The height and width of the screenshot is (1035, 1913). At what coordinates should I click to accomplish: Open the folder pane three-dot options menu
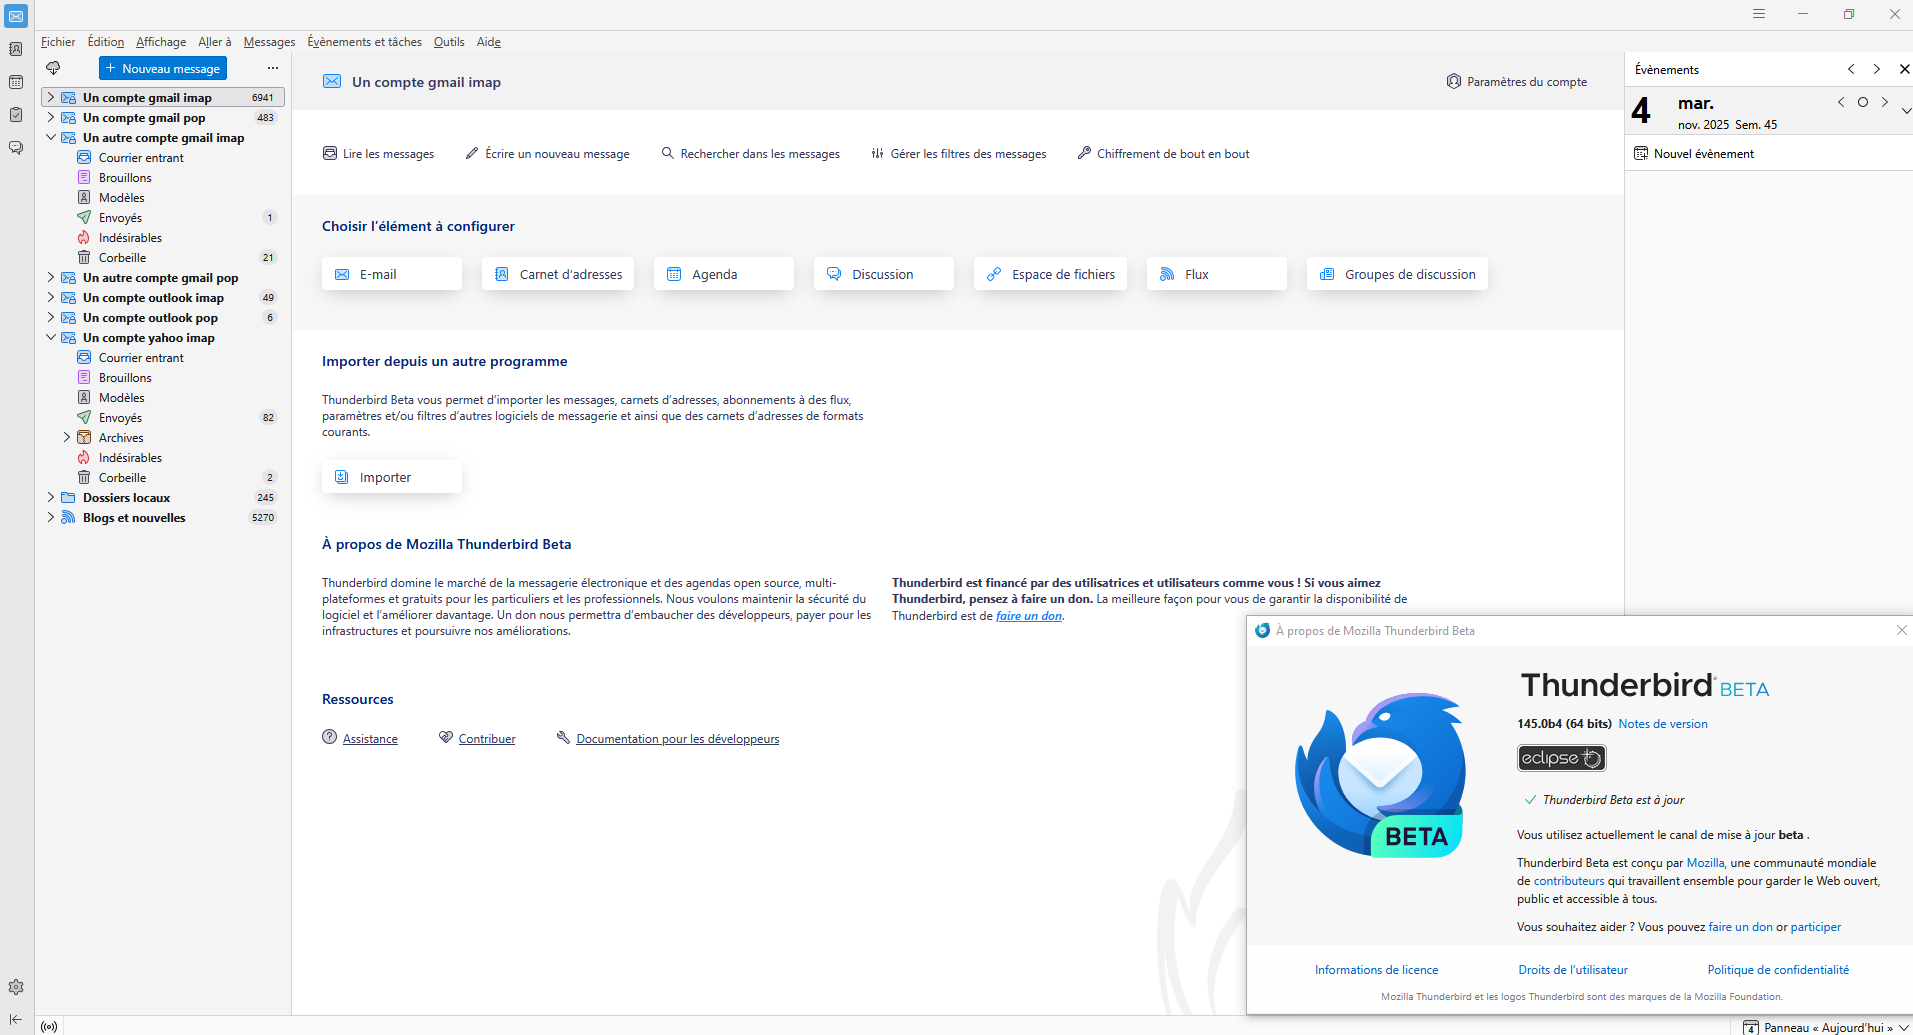273,68
